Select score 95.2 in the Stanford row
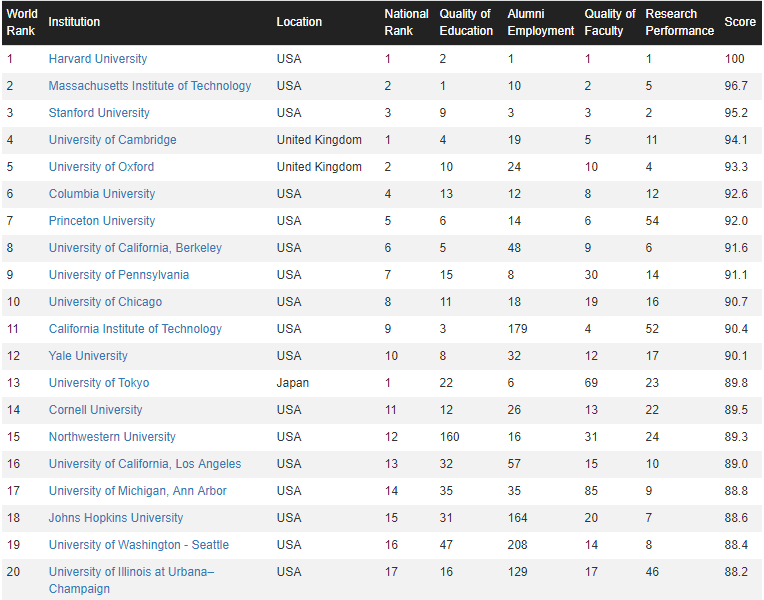Image resolution: width=764 pixels, height=600 pixels. pyautogui.click(x=736, y=113)
